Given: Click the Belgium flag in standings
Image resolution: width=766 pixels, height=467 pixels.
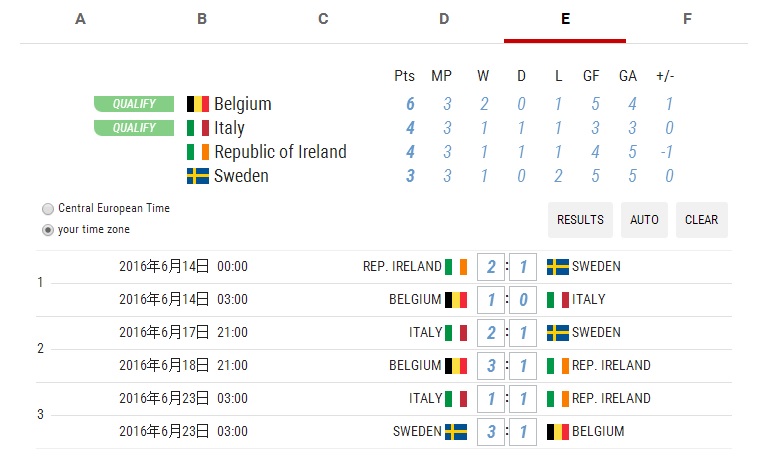Looking at the screenshot, I should click(x=198, y=104).
